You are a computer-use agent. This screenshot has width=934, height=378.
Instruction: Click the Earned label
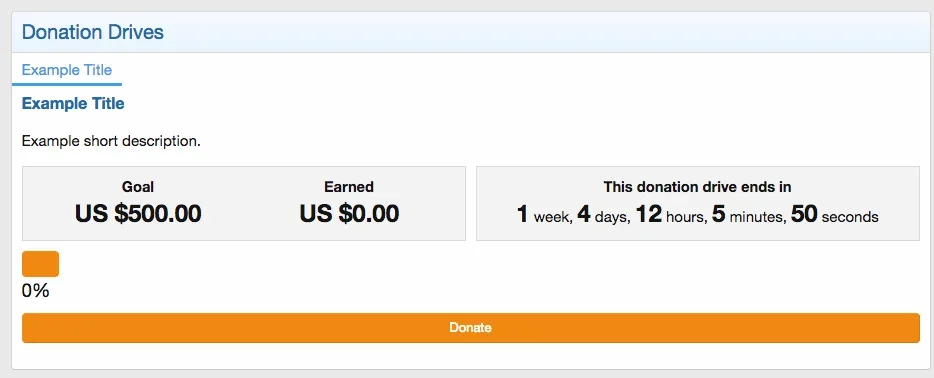349,187
